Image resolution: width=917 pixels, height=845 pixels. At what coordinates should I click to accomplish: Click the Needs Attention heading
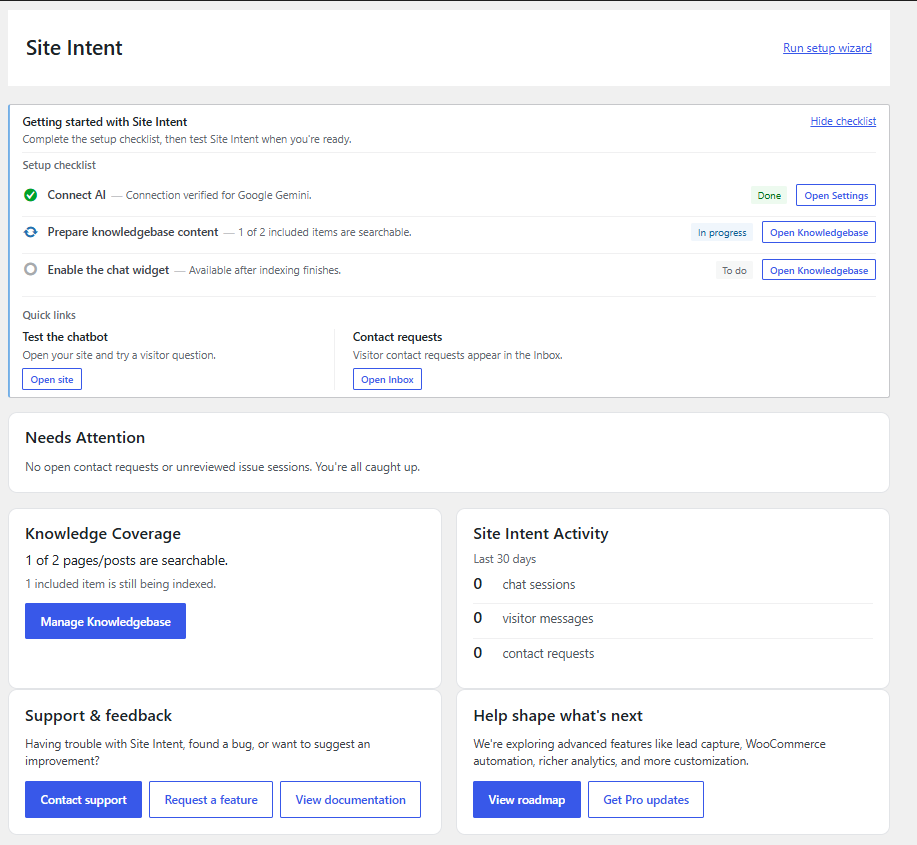tap(85, 437)
